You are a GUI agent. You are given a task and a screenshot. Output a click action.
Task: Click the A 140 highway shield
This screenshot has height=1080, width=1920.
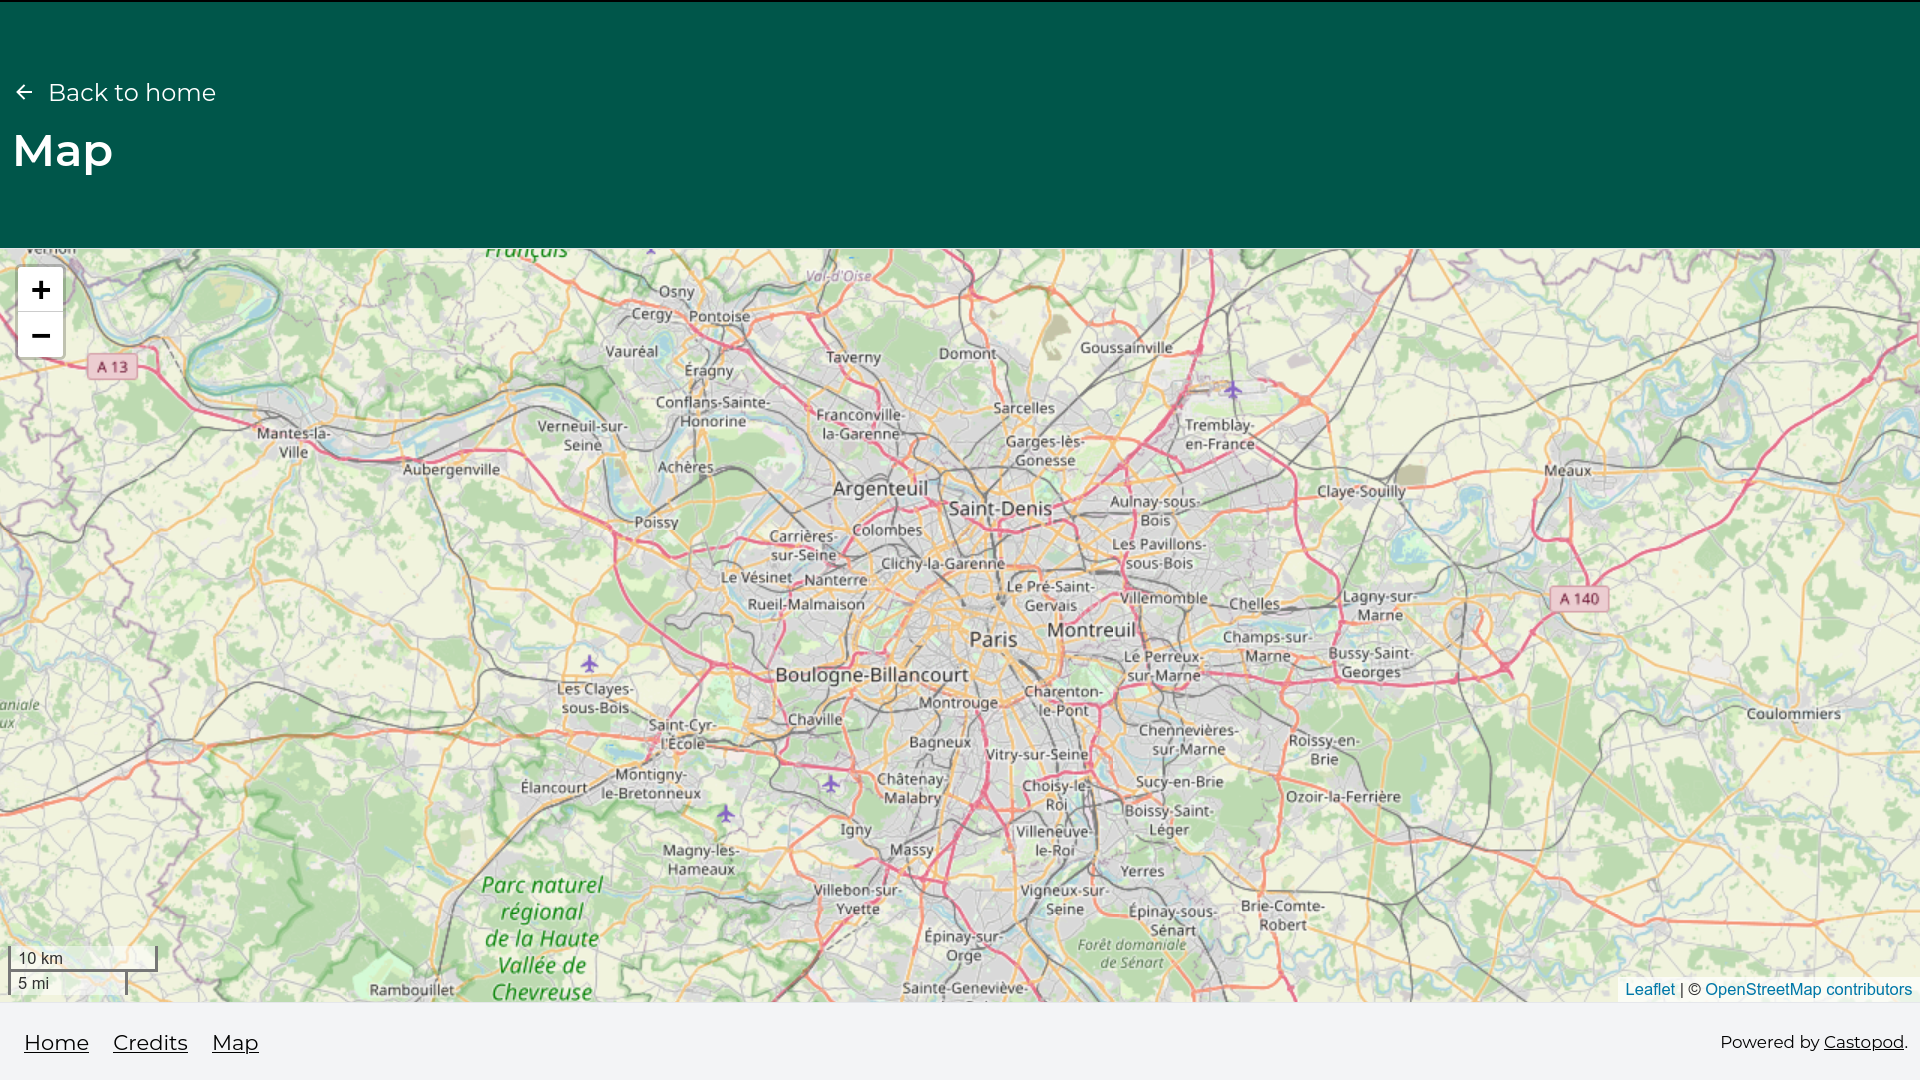[1579, 599]
